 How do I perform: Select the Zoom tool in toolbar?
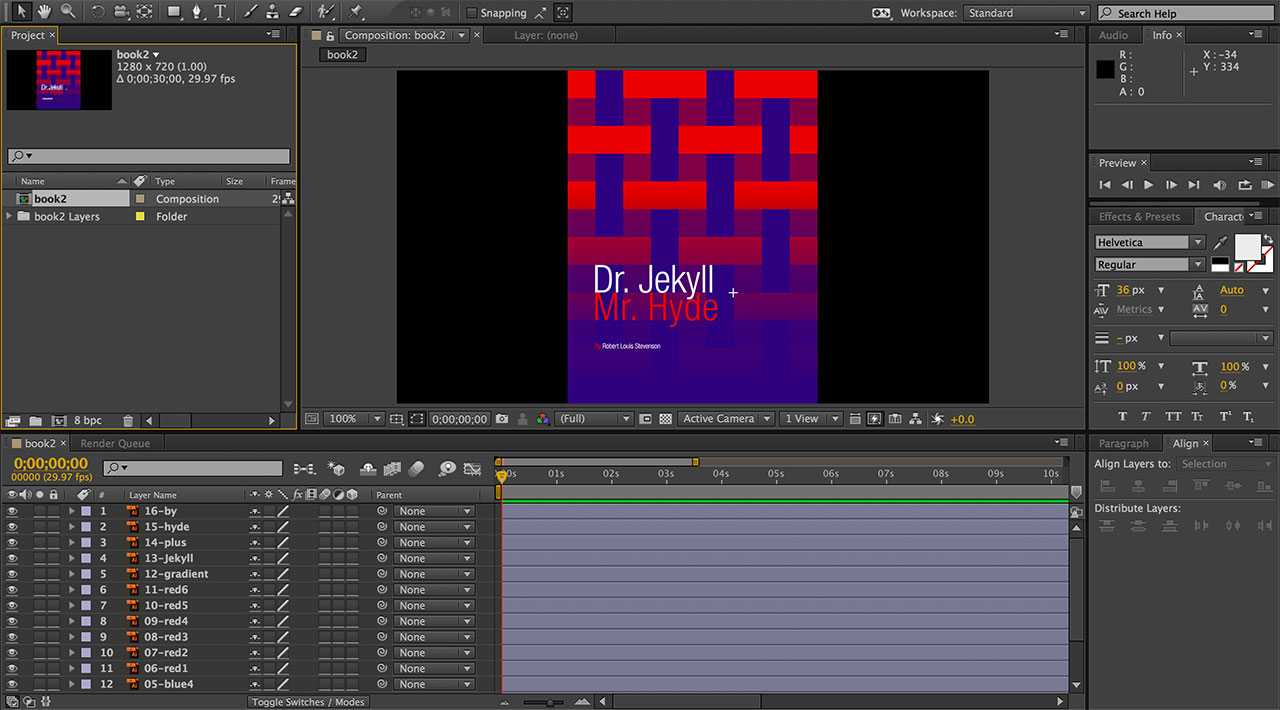68,12
